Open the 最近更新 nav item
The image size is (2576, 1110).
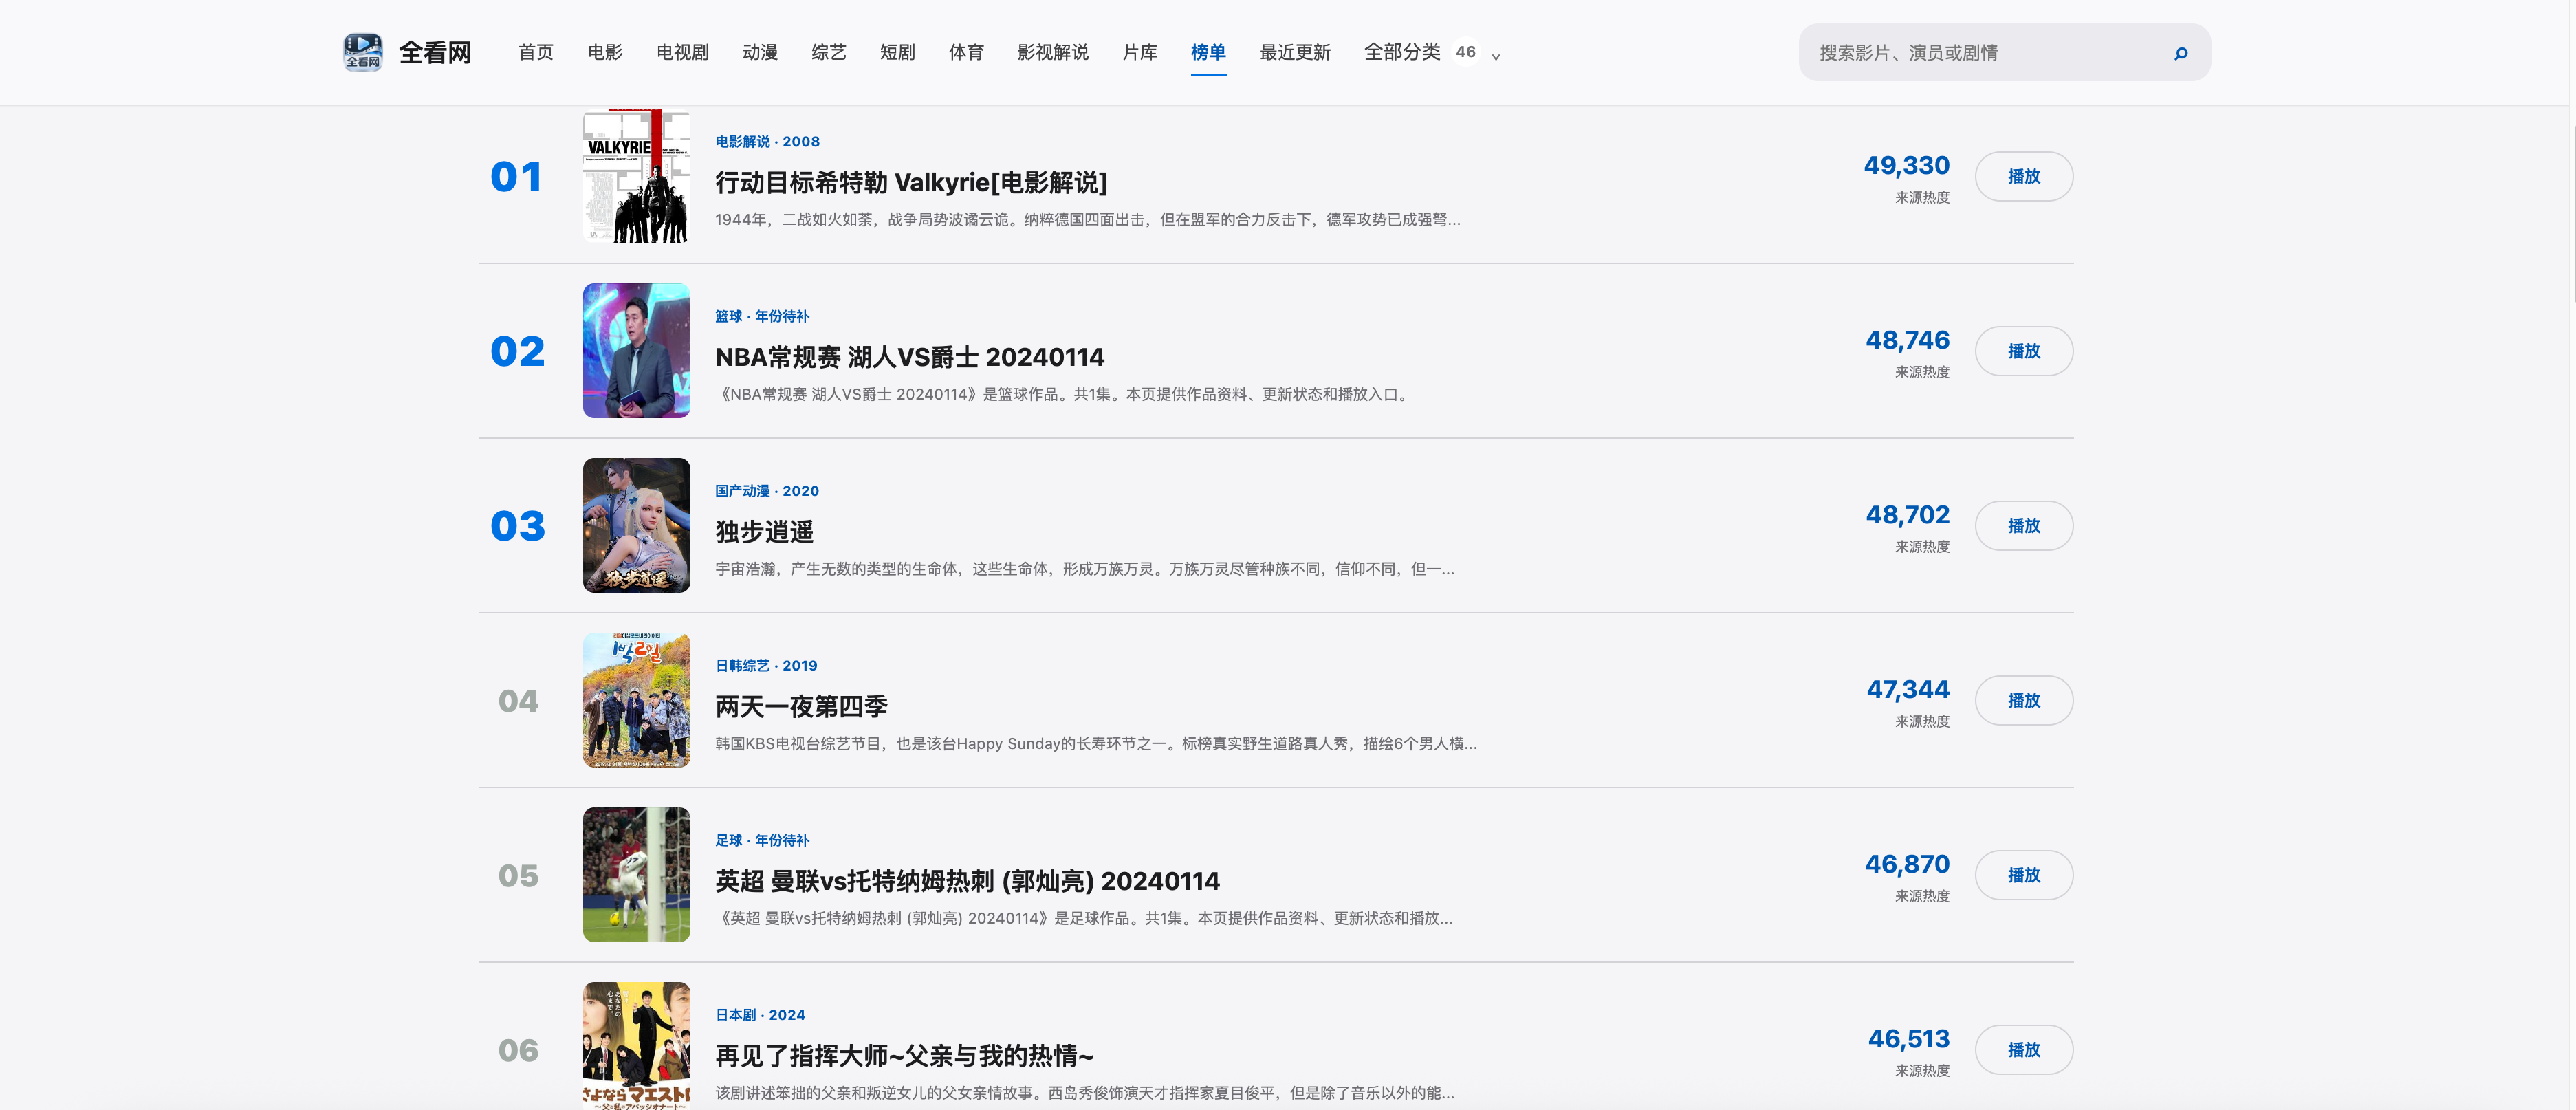click(1295, 52)
